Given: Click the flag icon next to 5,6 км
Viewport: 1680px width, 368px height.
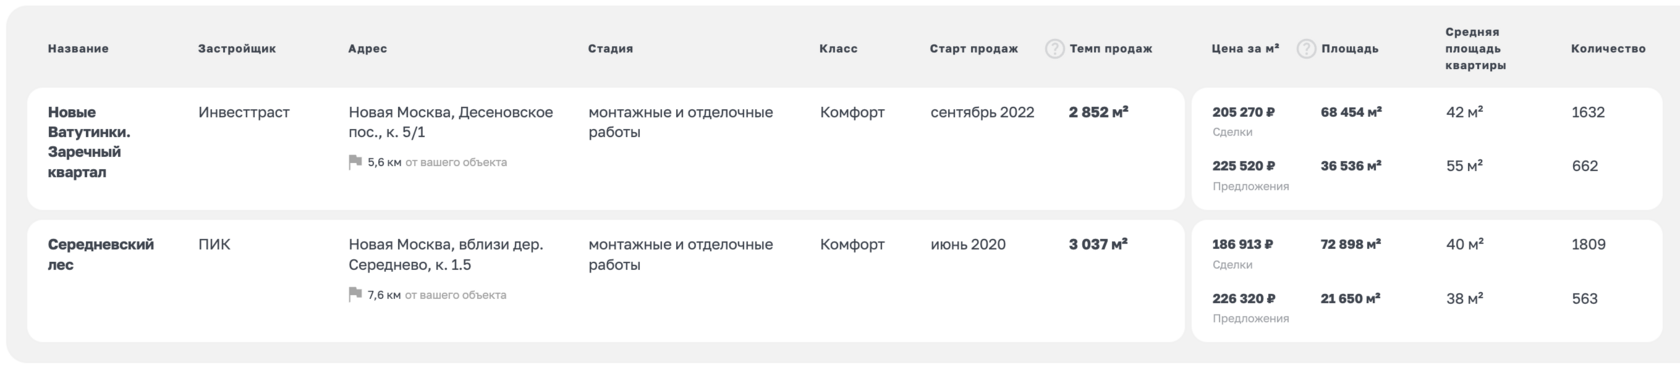Looking at the screenshot, I should 355,162.
